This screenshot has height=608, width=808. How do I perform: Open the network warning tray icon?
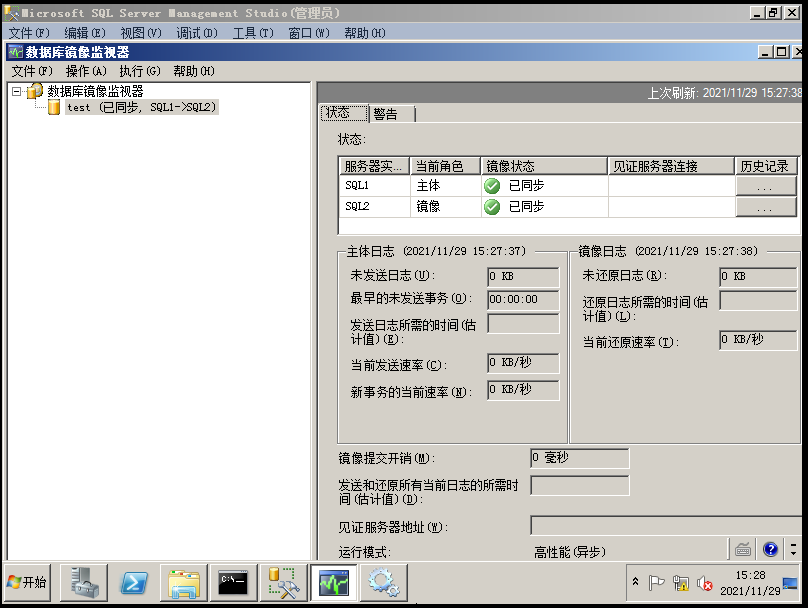coord(681,583)
